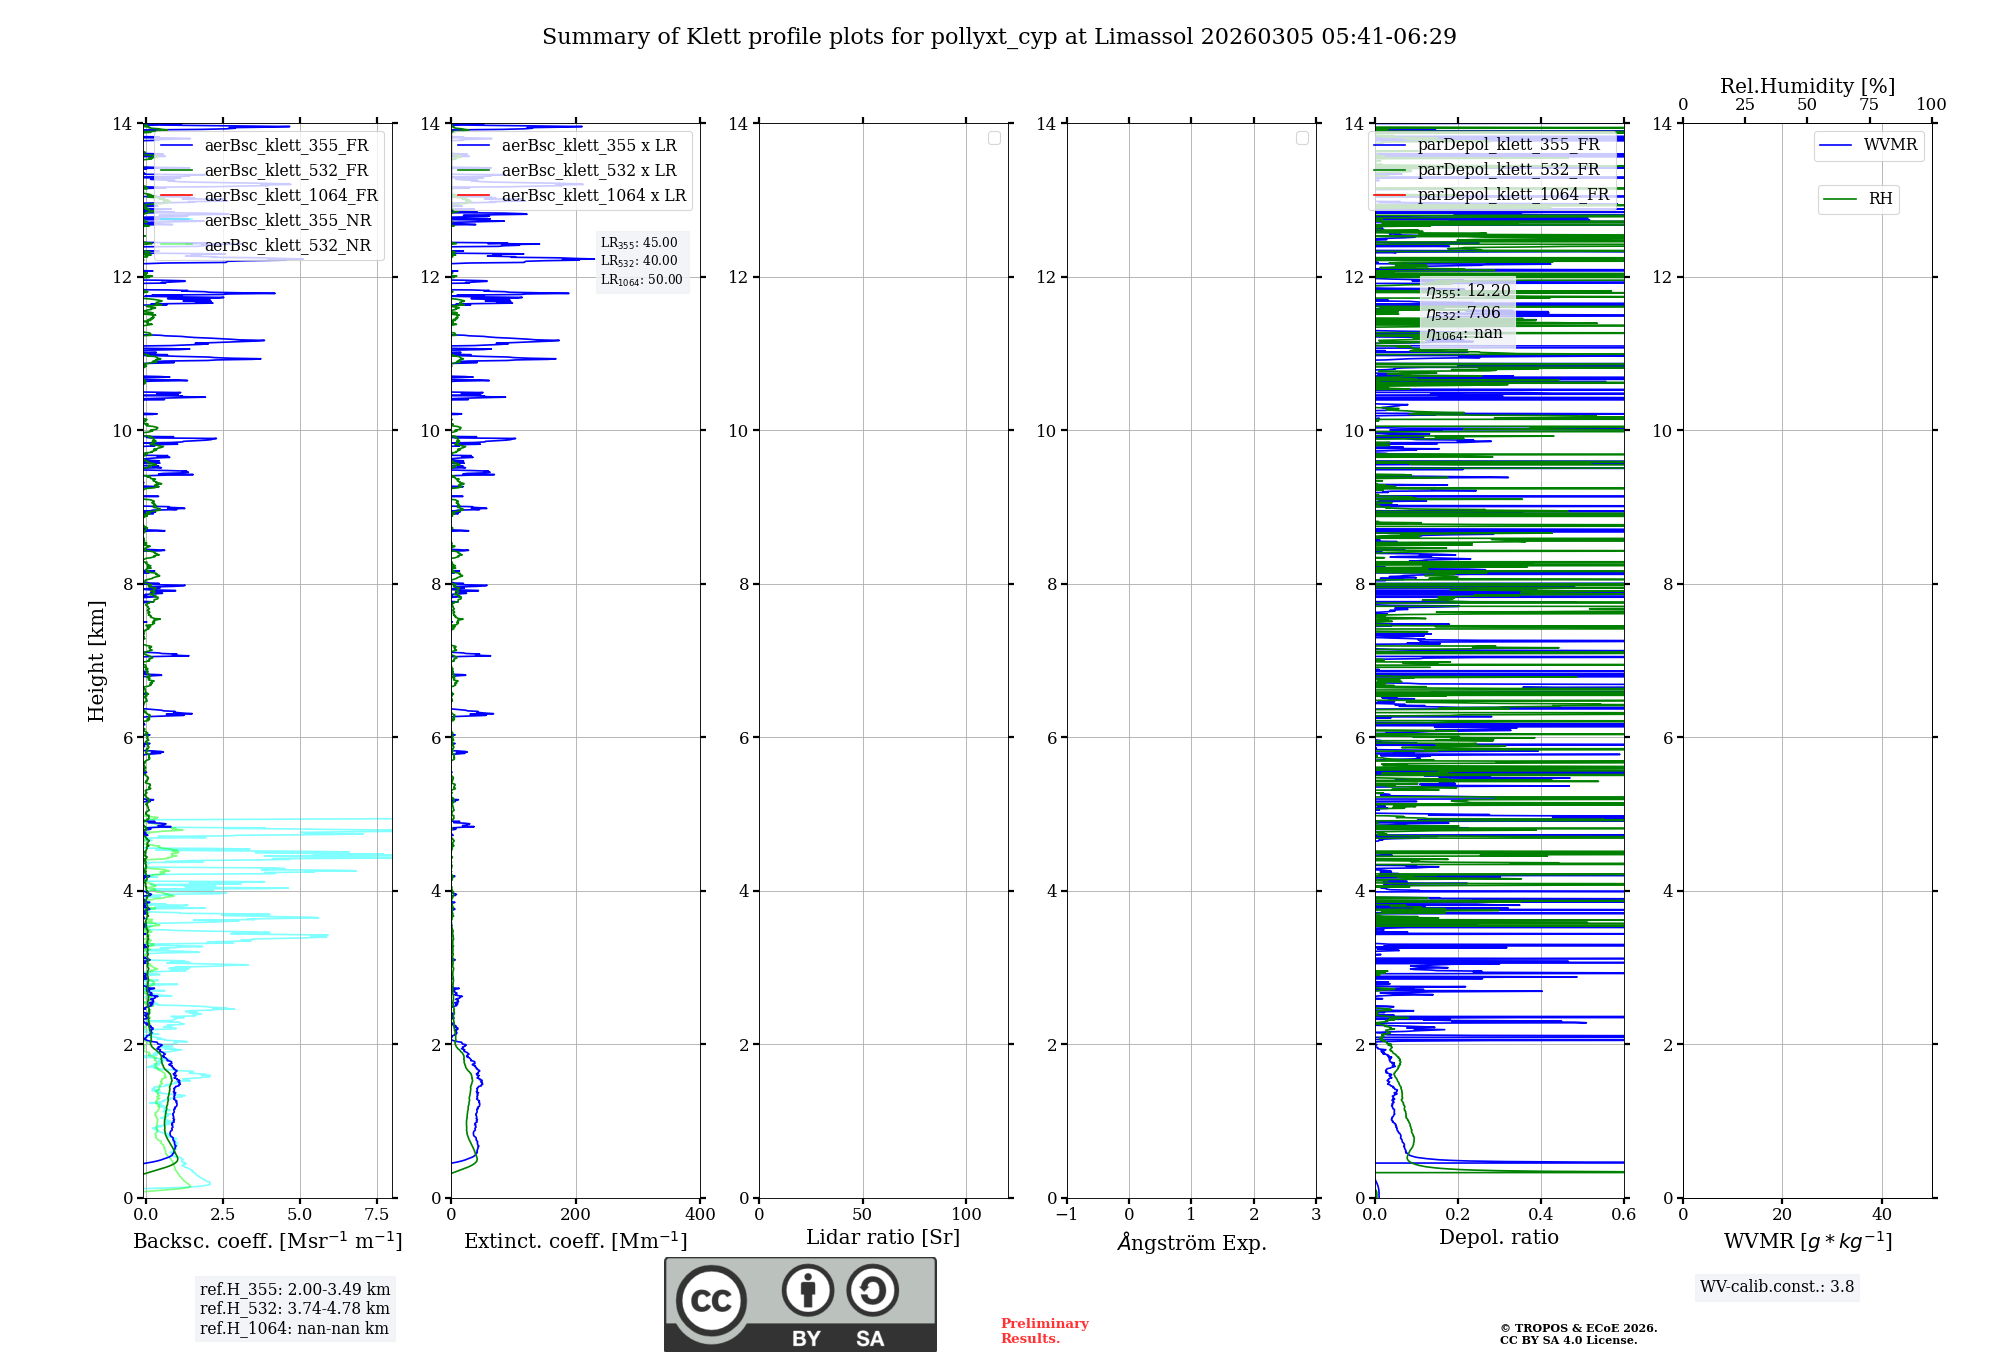Click the empty legend box in Ångström panel

coord(1302,138)
